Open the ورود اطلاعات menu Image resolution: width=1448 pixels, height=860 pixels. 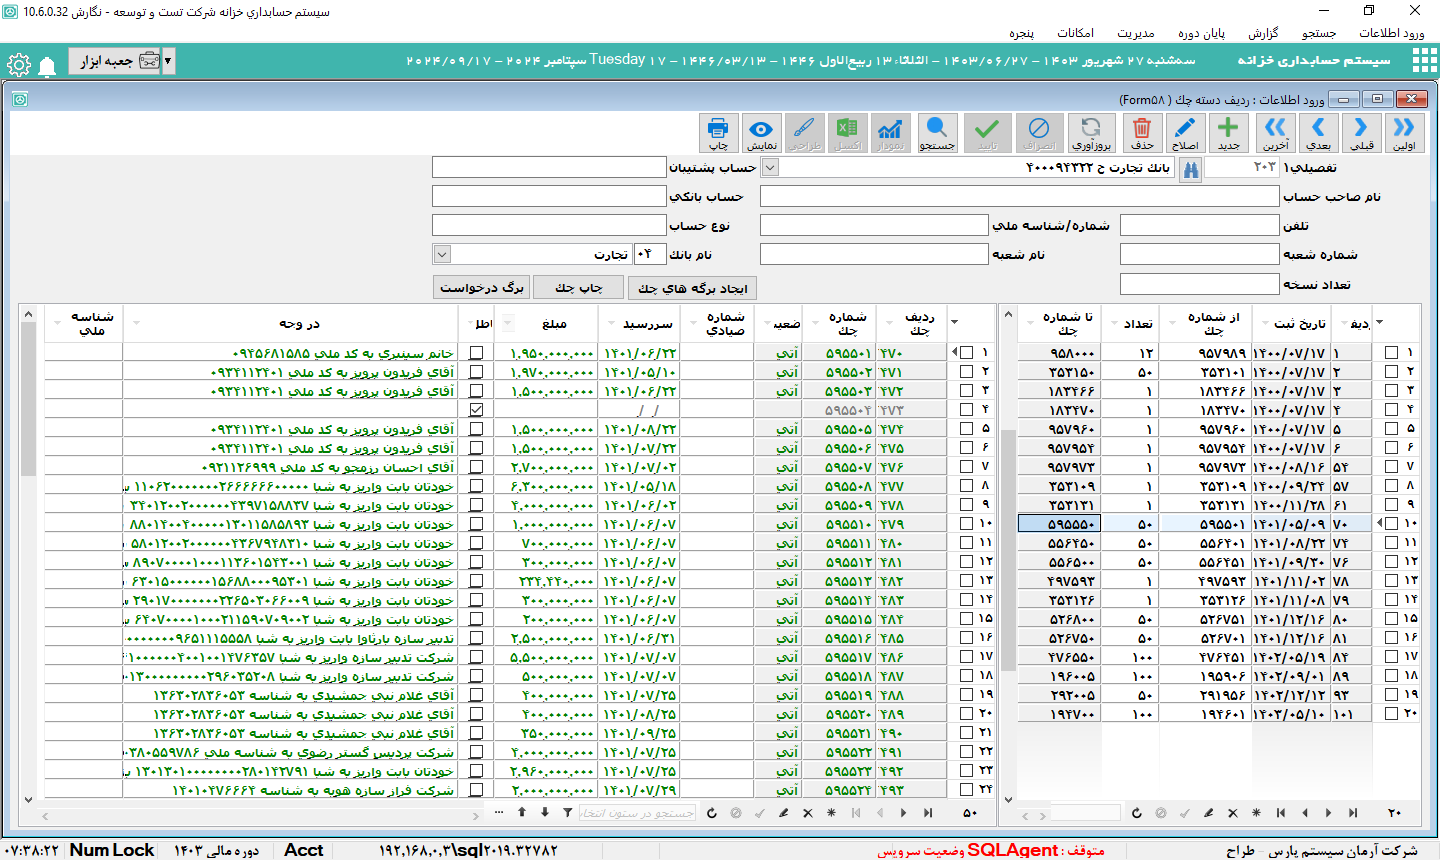1391,33
